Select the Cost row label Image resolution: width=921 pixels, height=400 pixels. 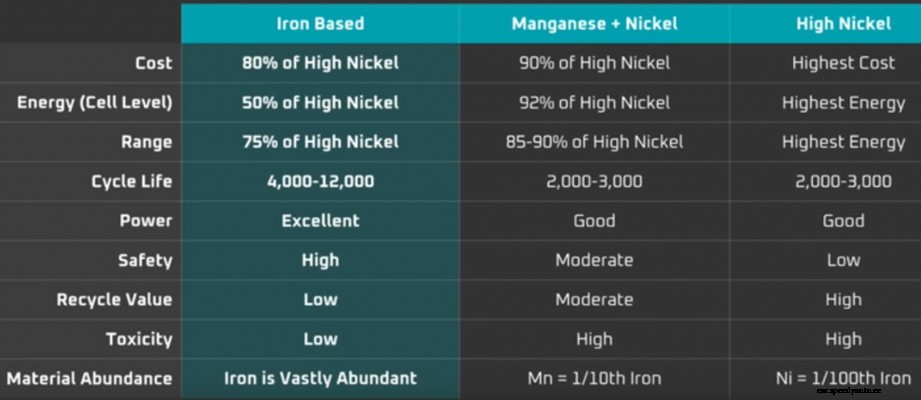click(153, 63)
